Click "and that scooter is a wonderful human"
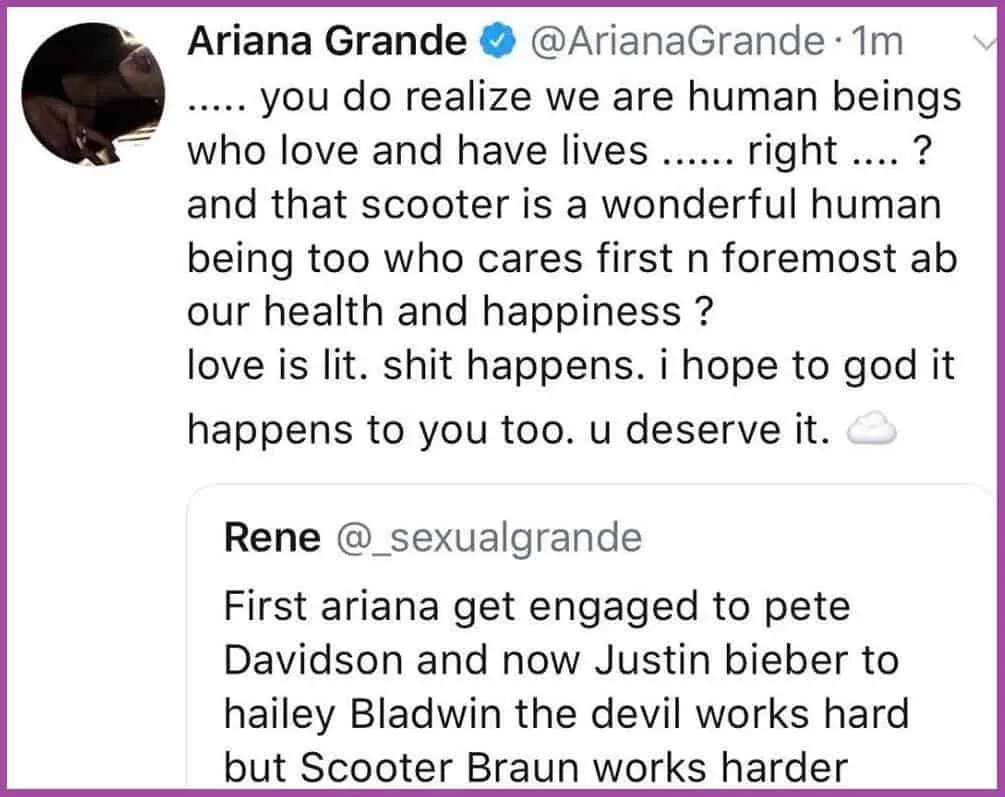 tap(564, 205)
